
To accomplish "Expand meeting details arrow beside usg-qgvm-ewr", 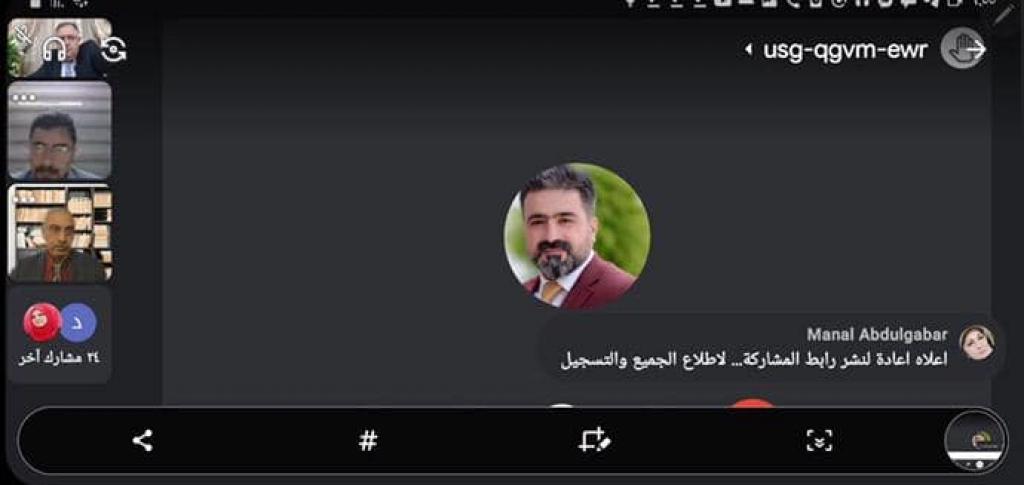I will tap(748, 50).
